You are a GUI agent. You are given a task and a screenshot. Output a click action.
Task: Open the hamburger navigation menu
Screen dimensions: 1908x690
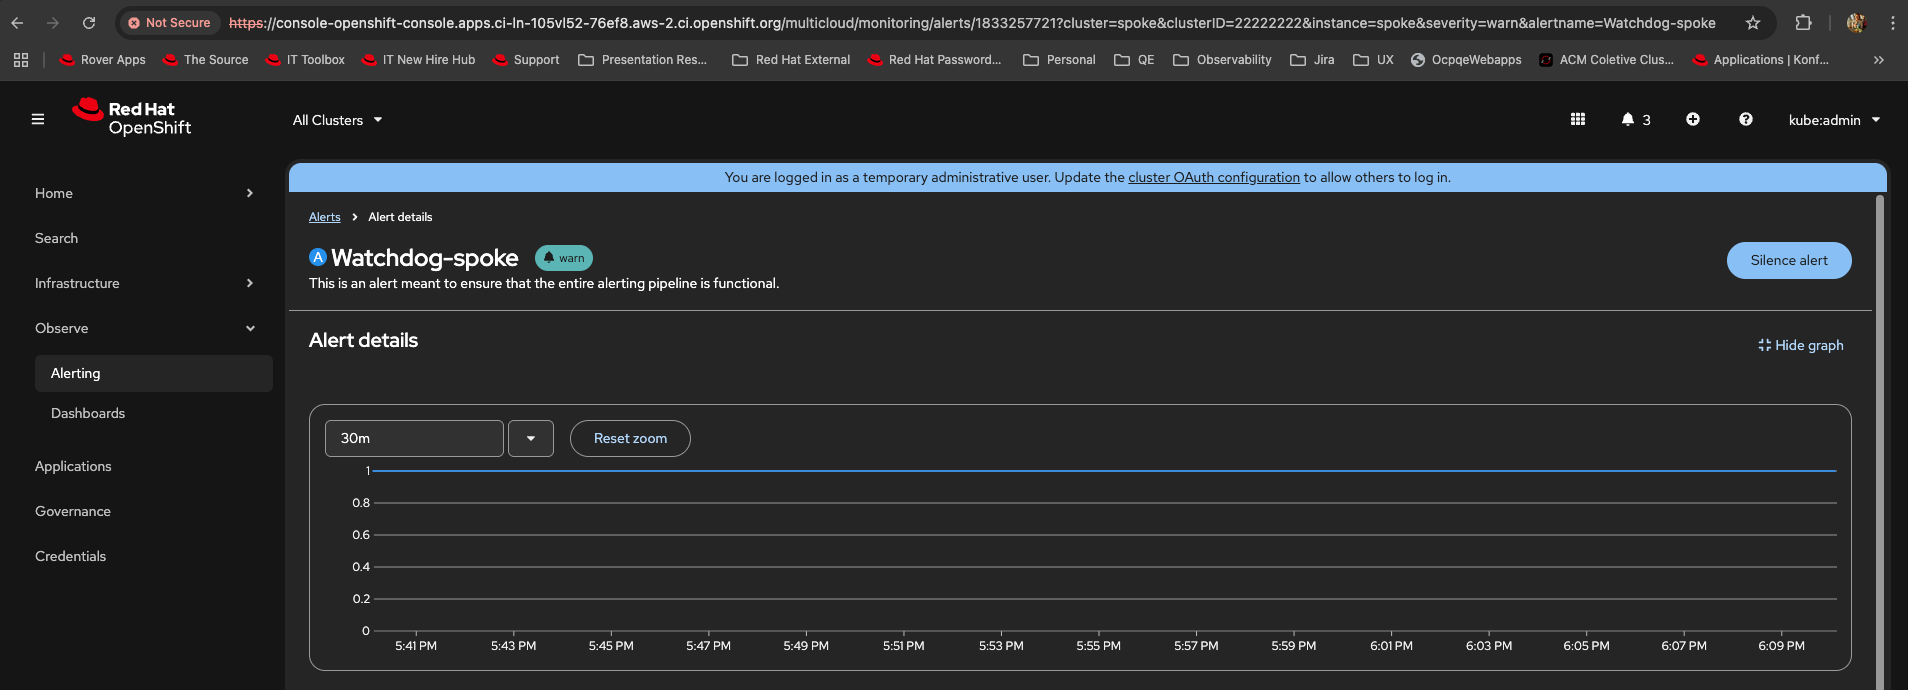(38, 119)
